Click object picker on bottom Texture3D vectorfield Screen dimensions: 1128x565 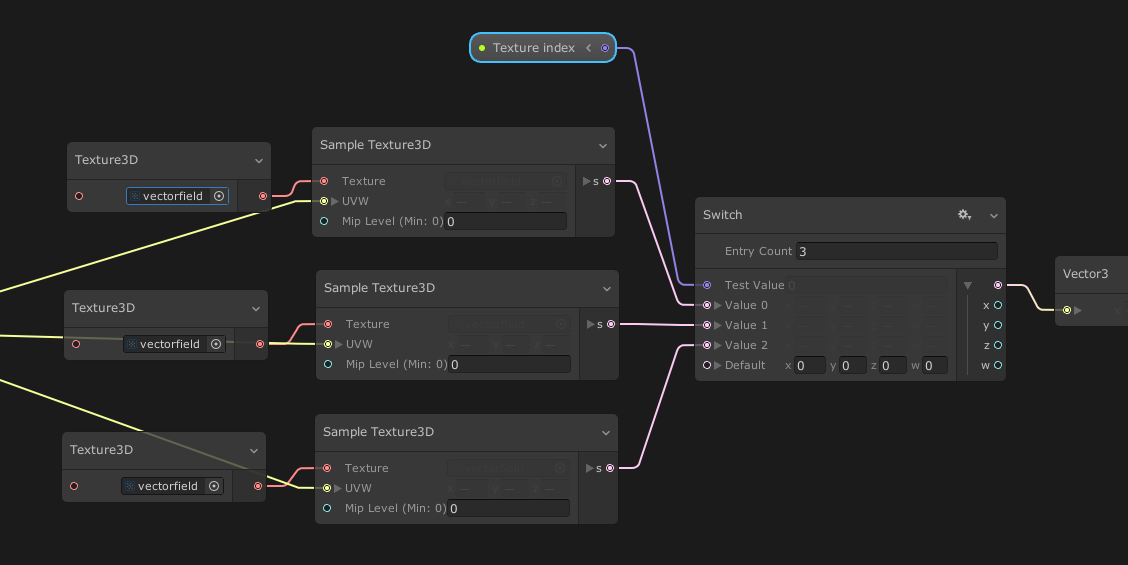[x=213, y=486]
